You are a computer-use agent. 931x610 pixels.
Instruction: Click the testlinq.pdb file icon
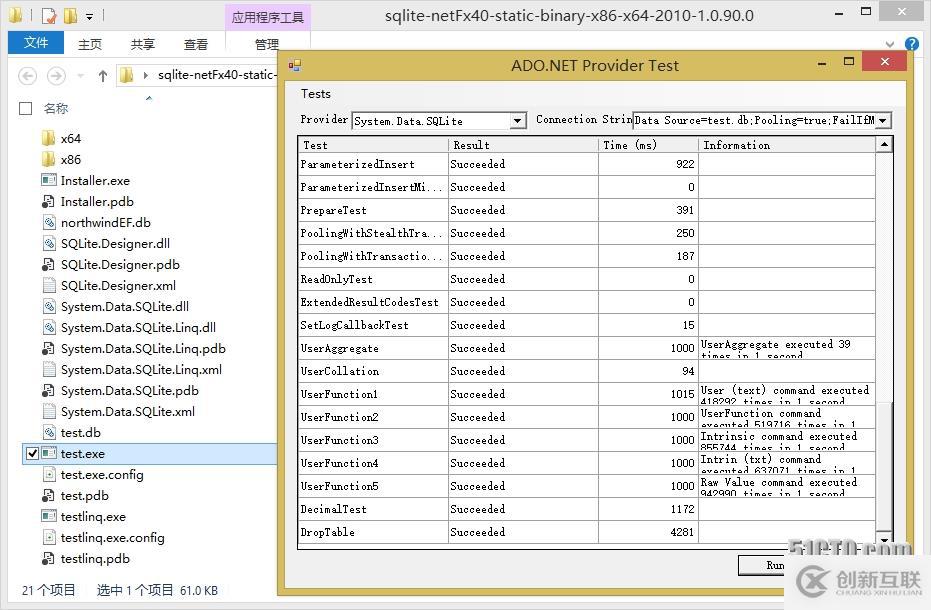(48, 558)
